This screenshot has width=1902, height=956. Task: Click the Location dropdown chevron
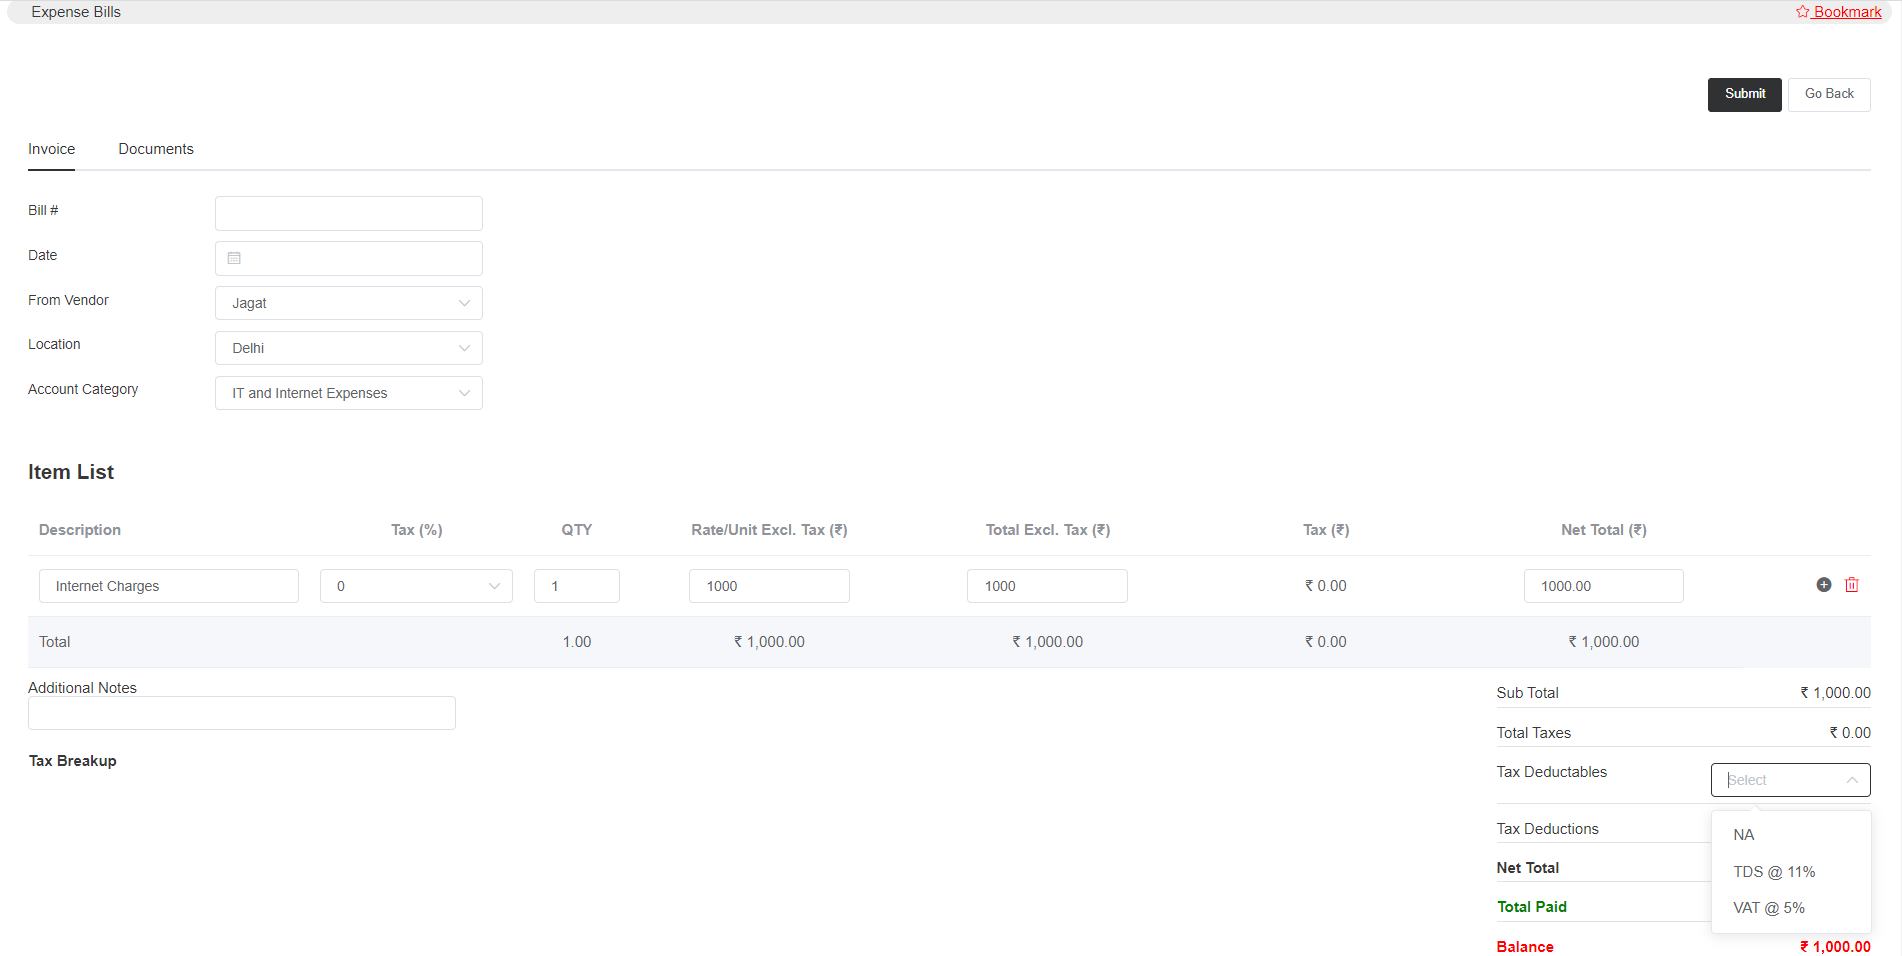tap(464, 347)
